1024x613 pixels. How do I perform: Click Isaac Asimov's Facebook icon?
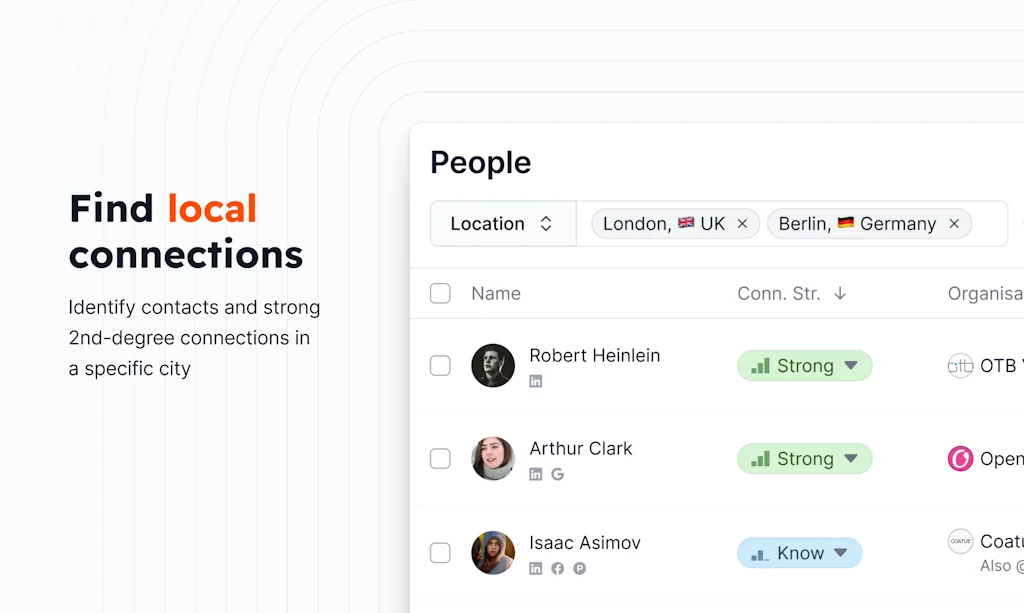click(558, 568)
